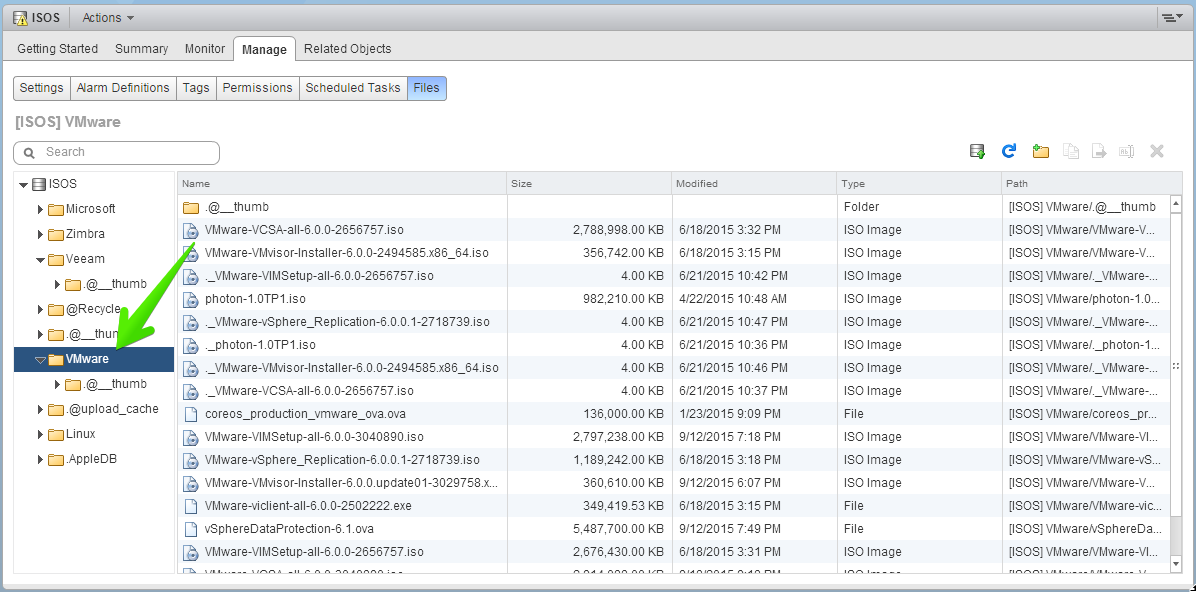Switch to the Summary tab
The height and width of the screenshot is (592, 1196).
tap(141, 49)
